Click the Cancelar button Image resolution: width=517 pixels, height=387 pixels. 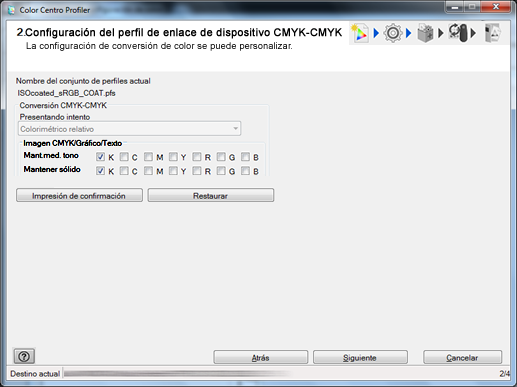462,357
